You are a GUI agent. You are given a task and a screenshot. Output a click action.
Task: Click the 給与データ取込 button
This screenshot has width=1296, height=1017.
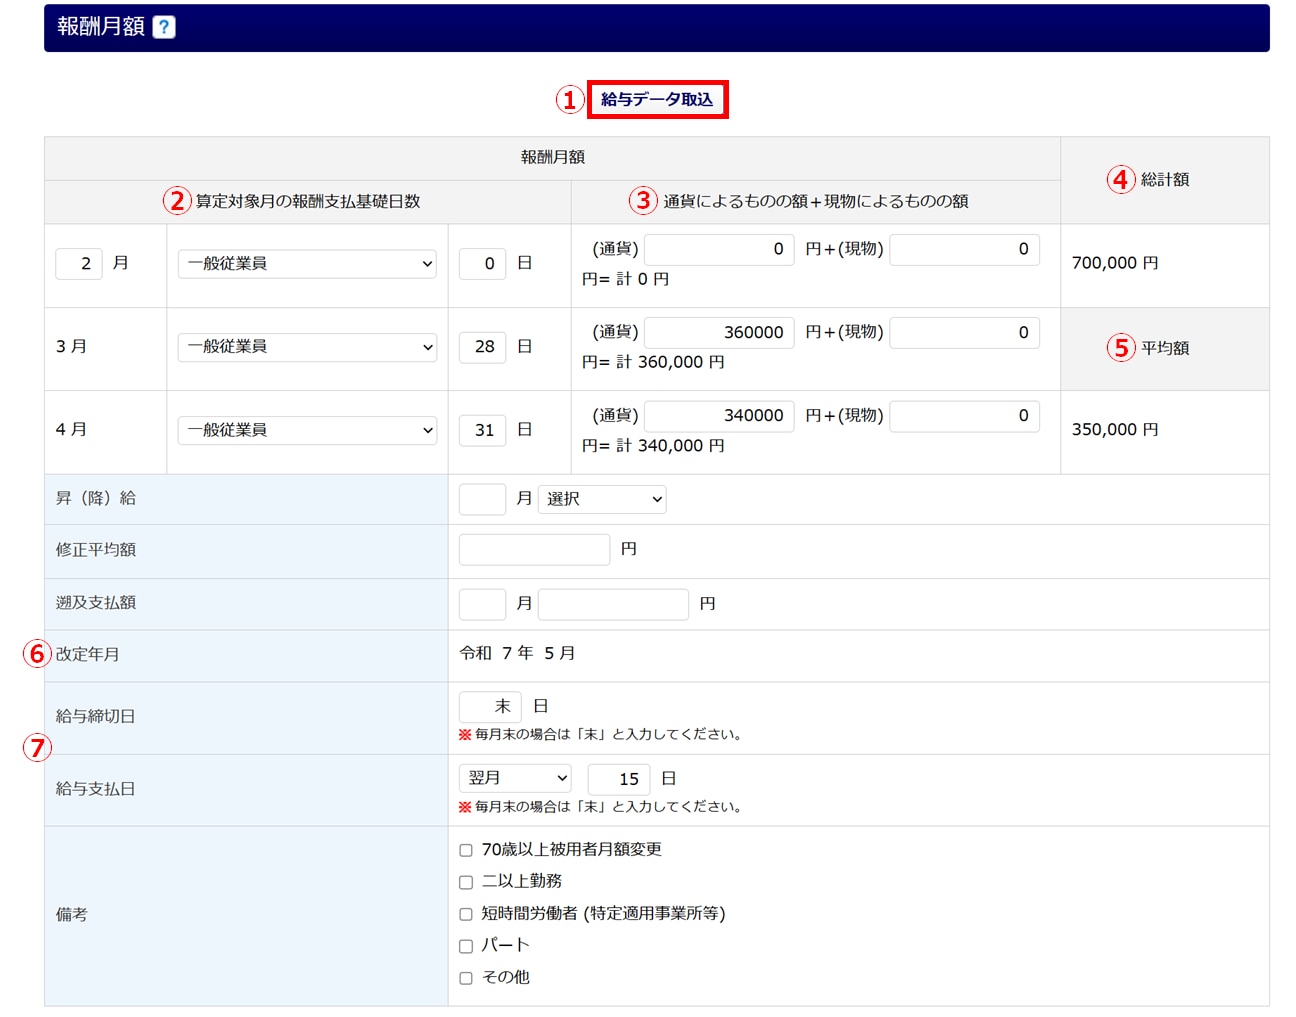pos(657,99)
